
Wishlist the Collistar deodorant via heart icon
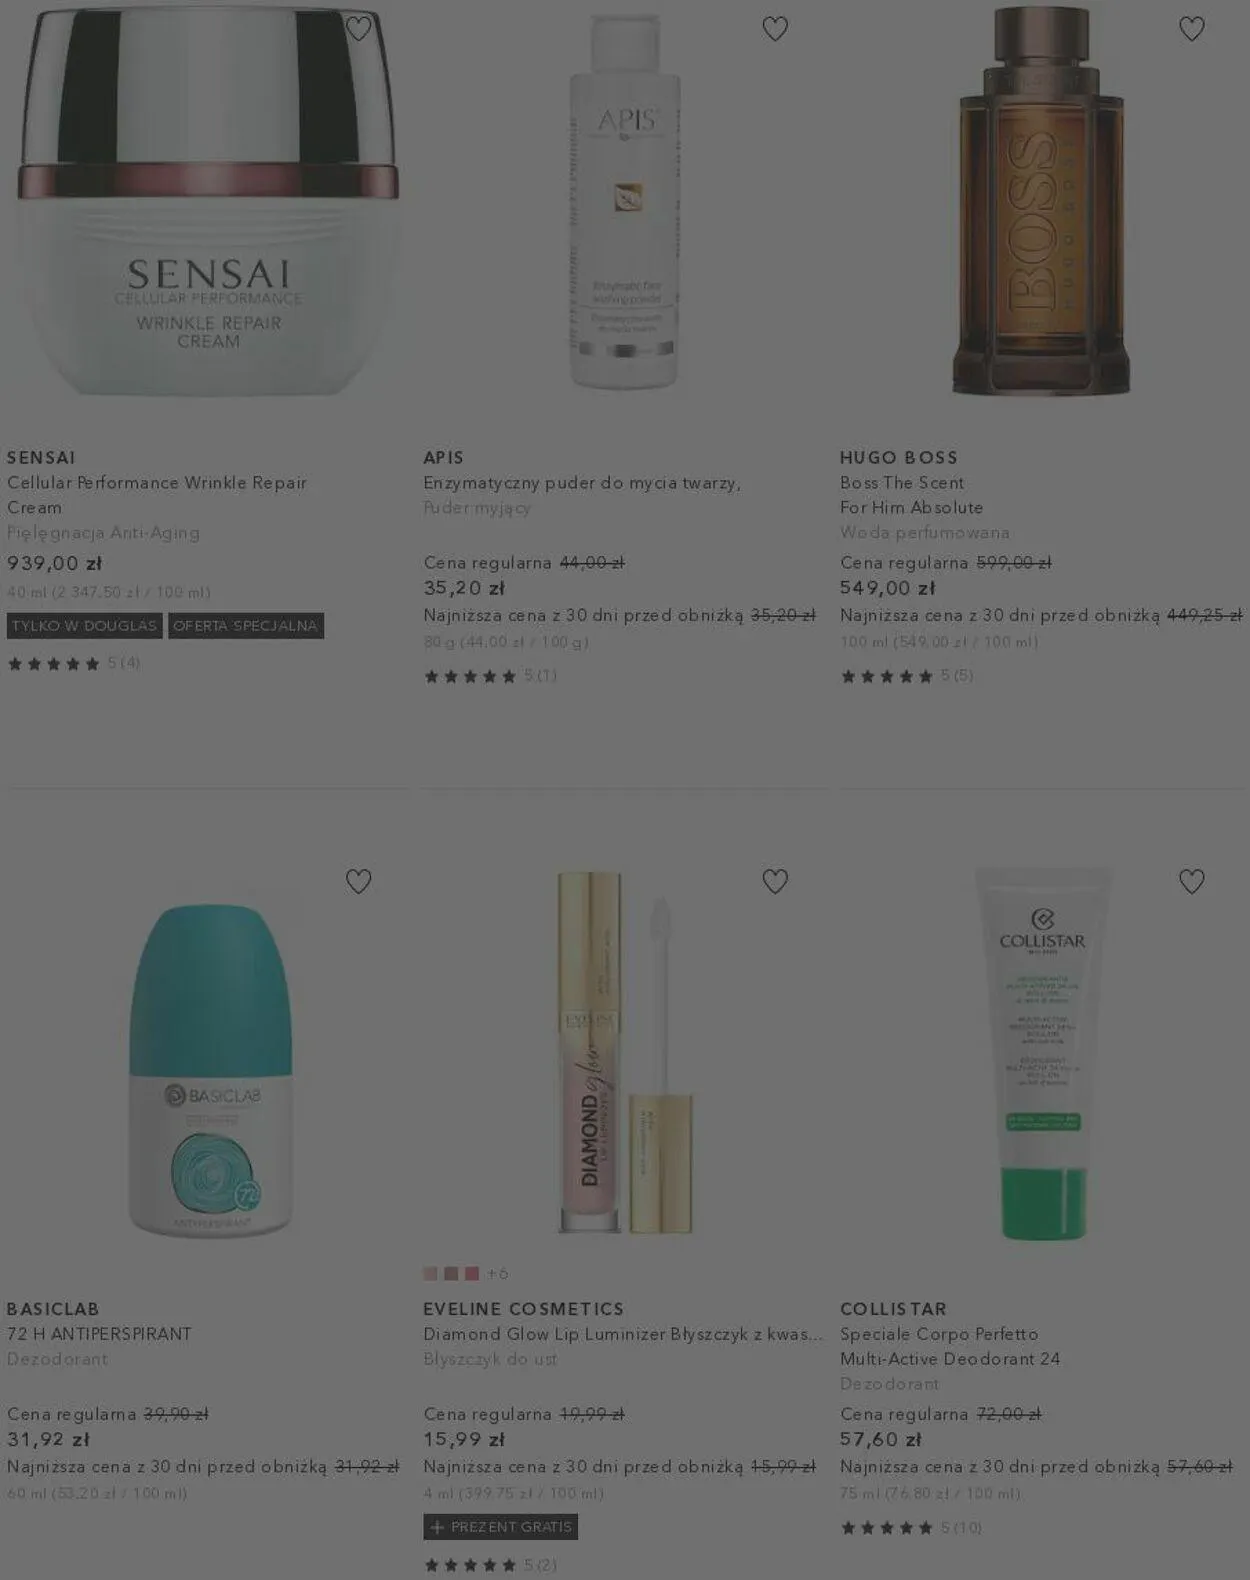tap(1191, 881)
